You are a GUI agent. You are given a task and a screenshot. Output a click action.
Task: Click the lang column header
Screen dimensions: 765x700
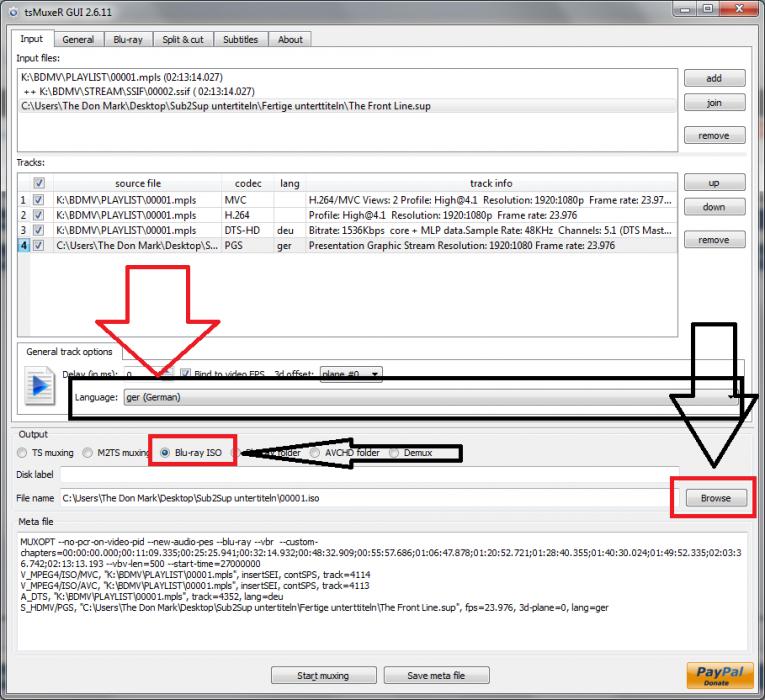pyautogui.click(x=290, y=183)
